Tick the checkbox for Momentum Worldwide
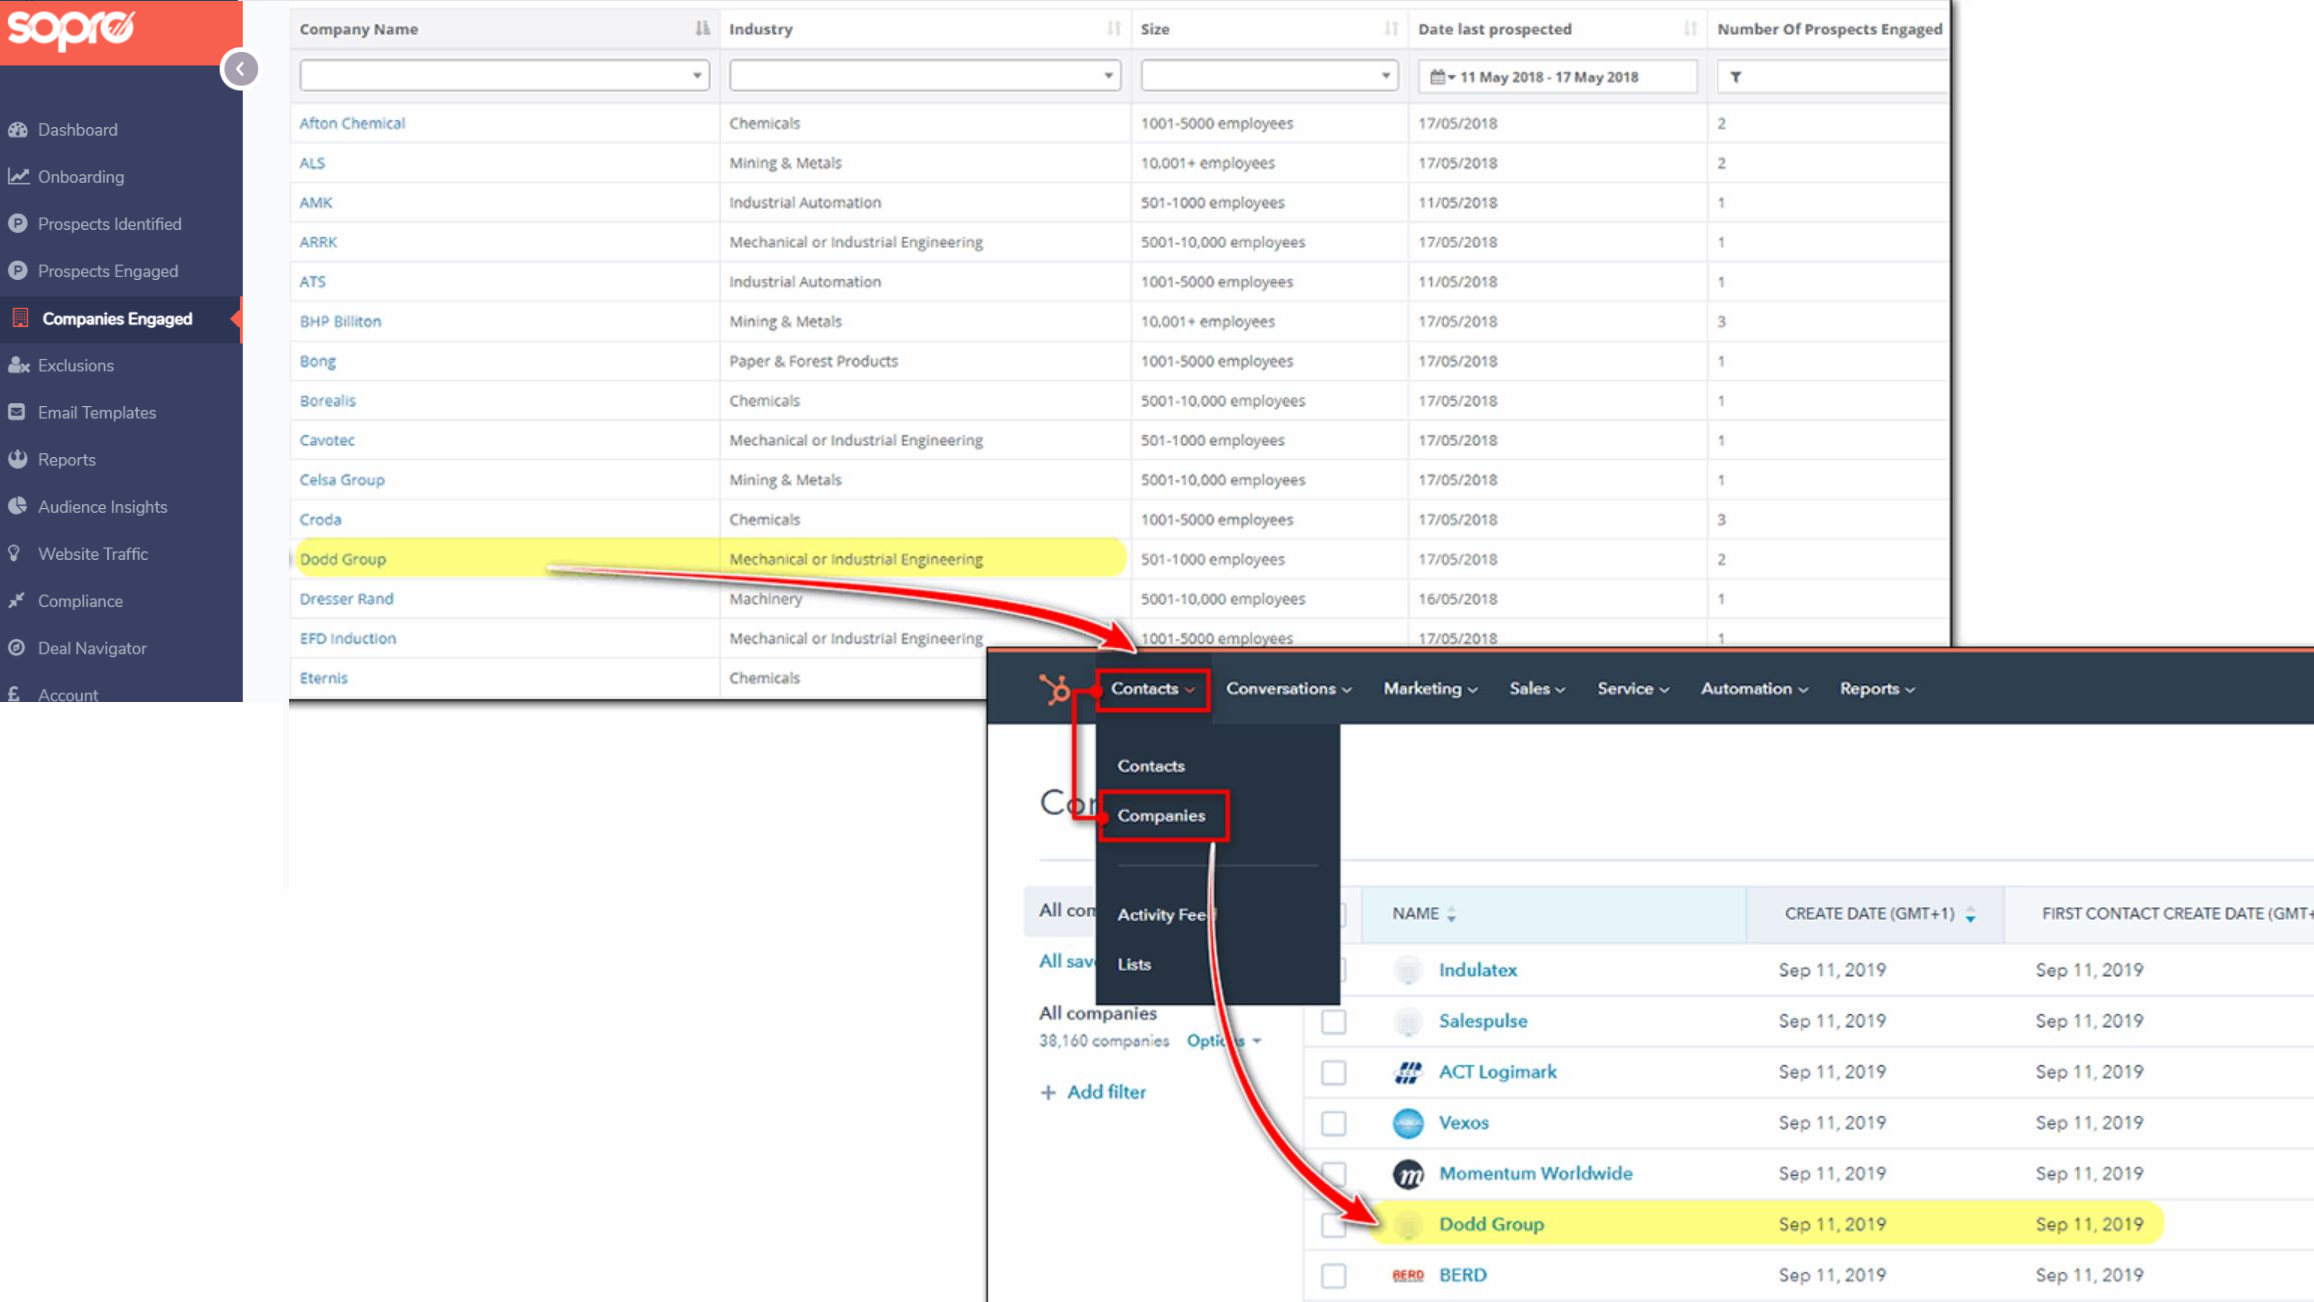This screenshot has width=2314, height=1302. point(1333,1173)
